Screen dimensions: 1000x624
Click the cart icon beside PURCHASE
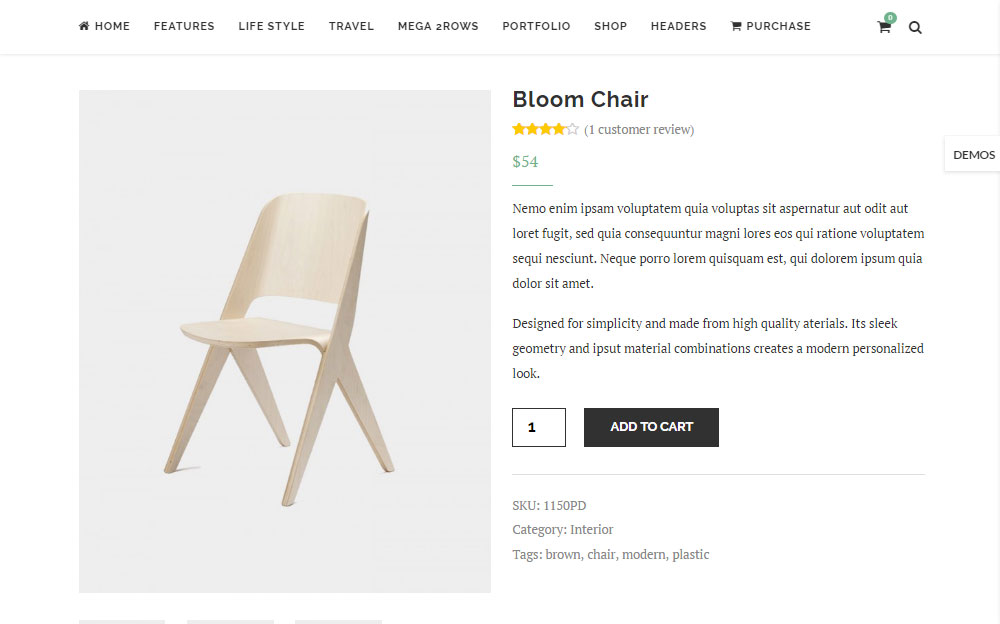[x=734, y=26]
